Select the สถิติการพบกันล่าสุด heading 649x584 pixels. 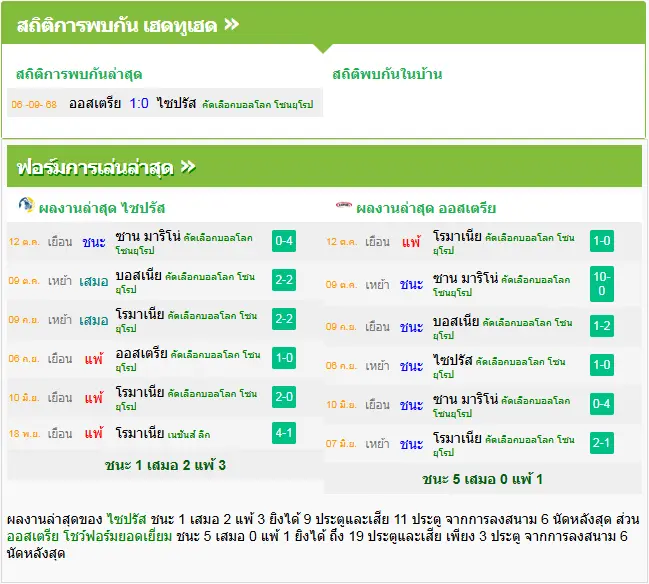point(79,74)
